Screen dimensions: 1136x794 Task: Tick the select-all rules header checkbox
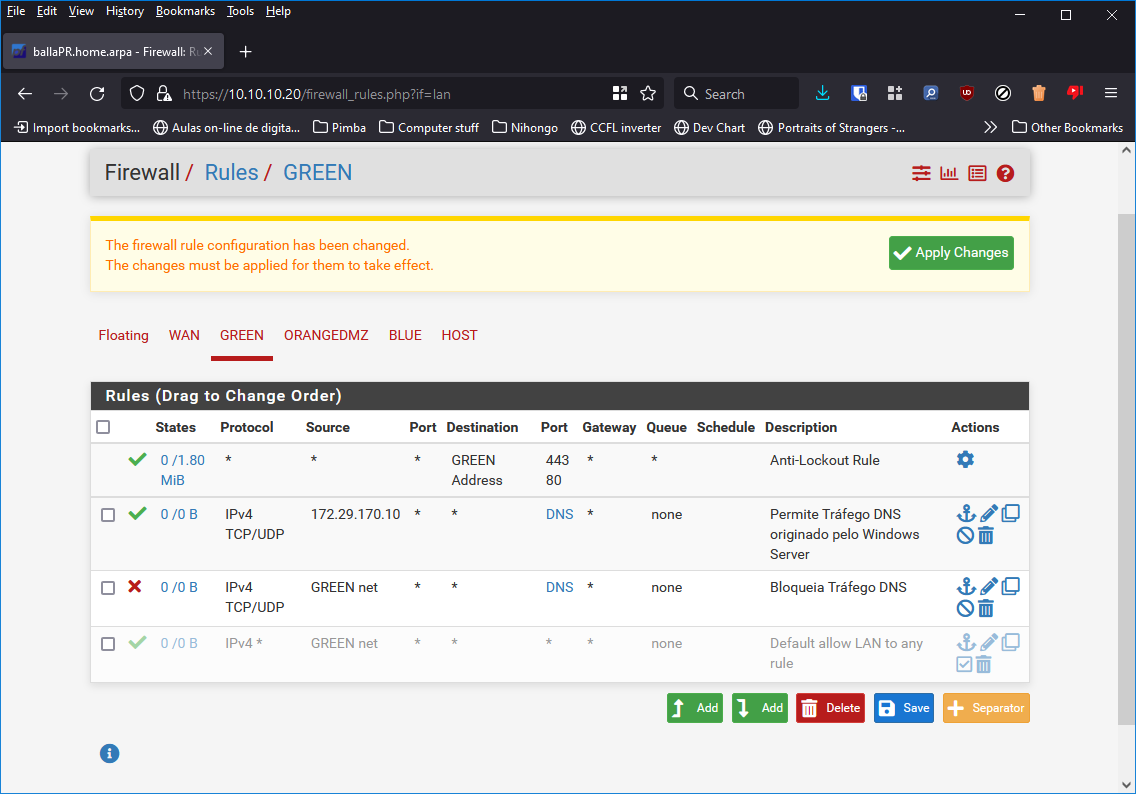point(103,427)
